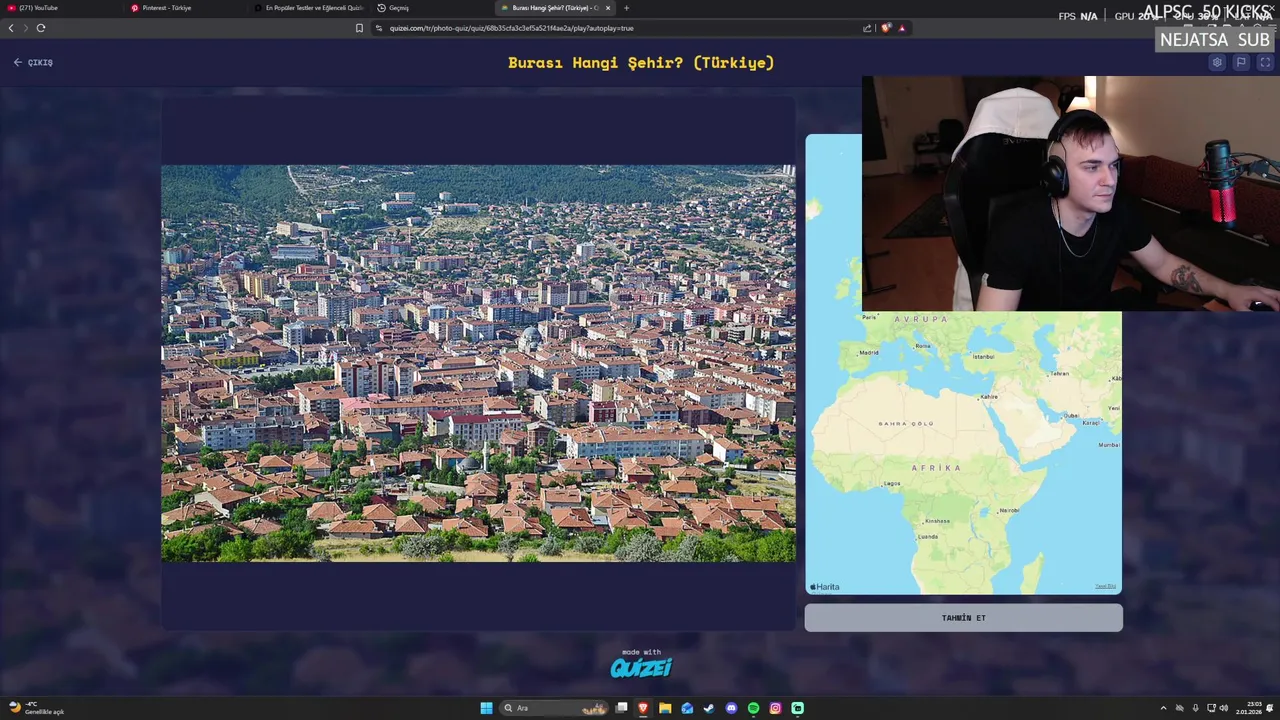Image resolution: width=1280 pixels, height=720 pixels.
Task: Click the Tahran label on the map
Action: point(1060,374)
